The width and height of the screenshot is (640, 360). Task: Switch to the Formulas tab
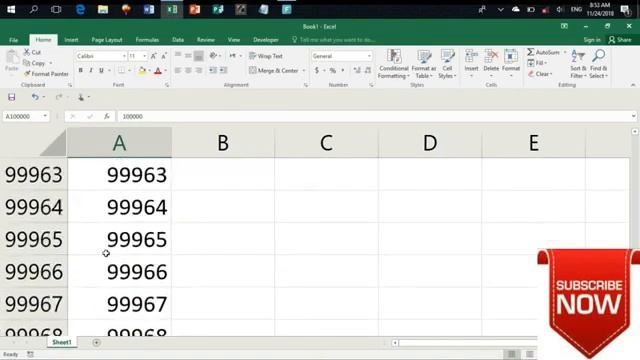(x=147, y=40)
